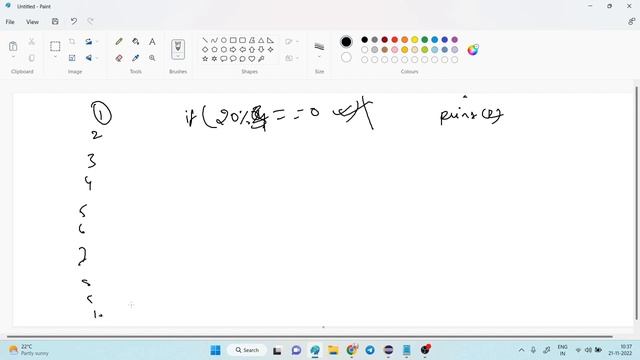The width and height of the screenshot is (640, 360).
Task: Pick the red colour swatch
Action: pyautogui.click(x=395, y=40)
